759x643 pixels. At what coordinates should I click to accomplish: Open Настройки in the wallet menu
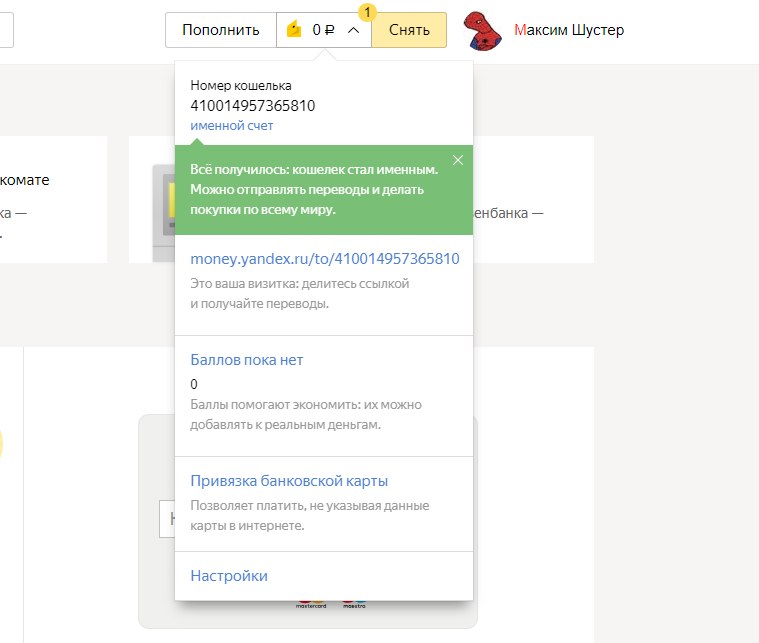[229, 576]
